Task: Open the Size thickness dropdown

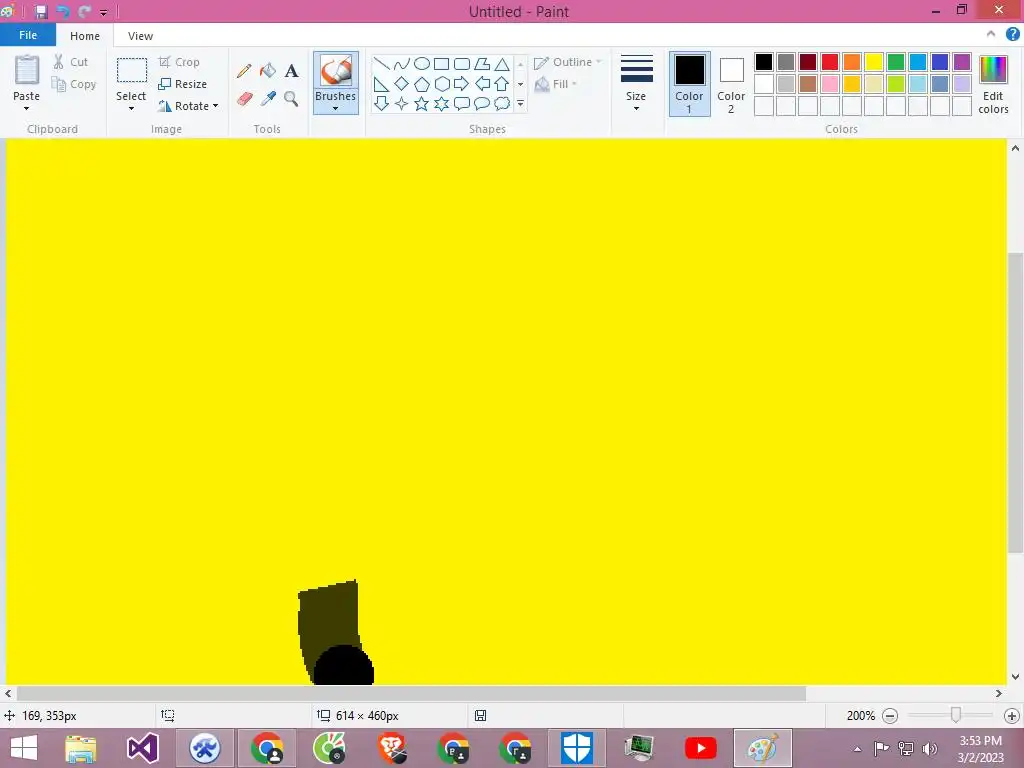Action: [636, 84]
